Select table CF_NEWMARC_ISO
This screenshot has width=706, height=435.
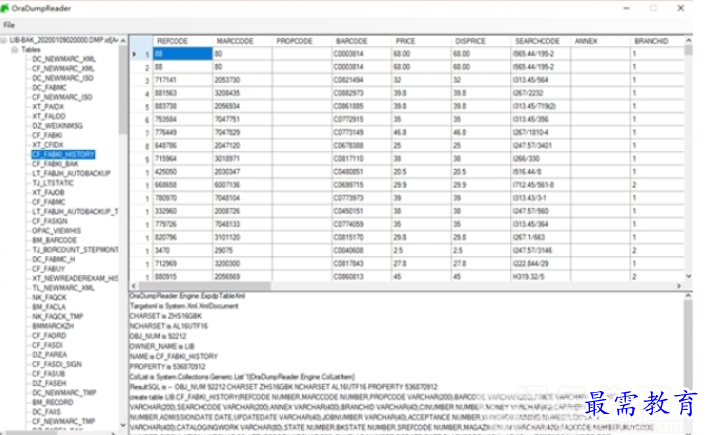point(62,97)
